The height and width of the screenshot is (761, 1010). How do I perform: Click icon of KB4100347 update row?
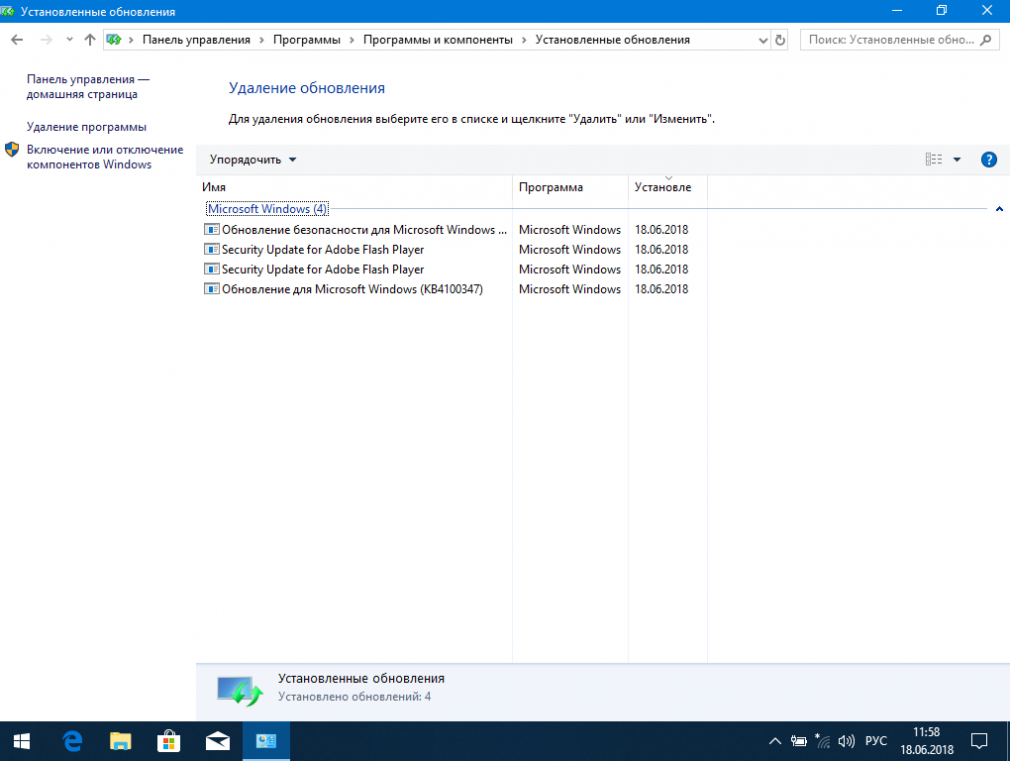[x=211, y=289]
